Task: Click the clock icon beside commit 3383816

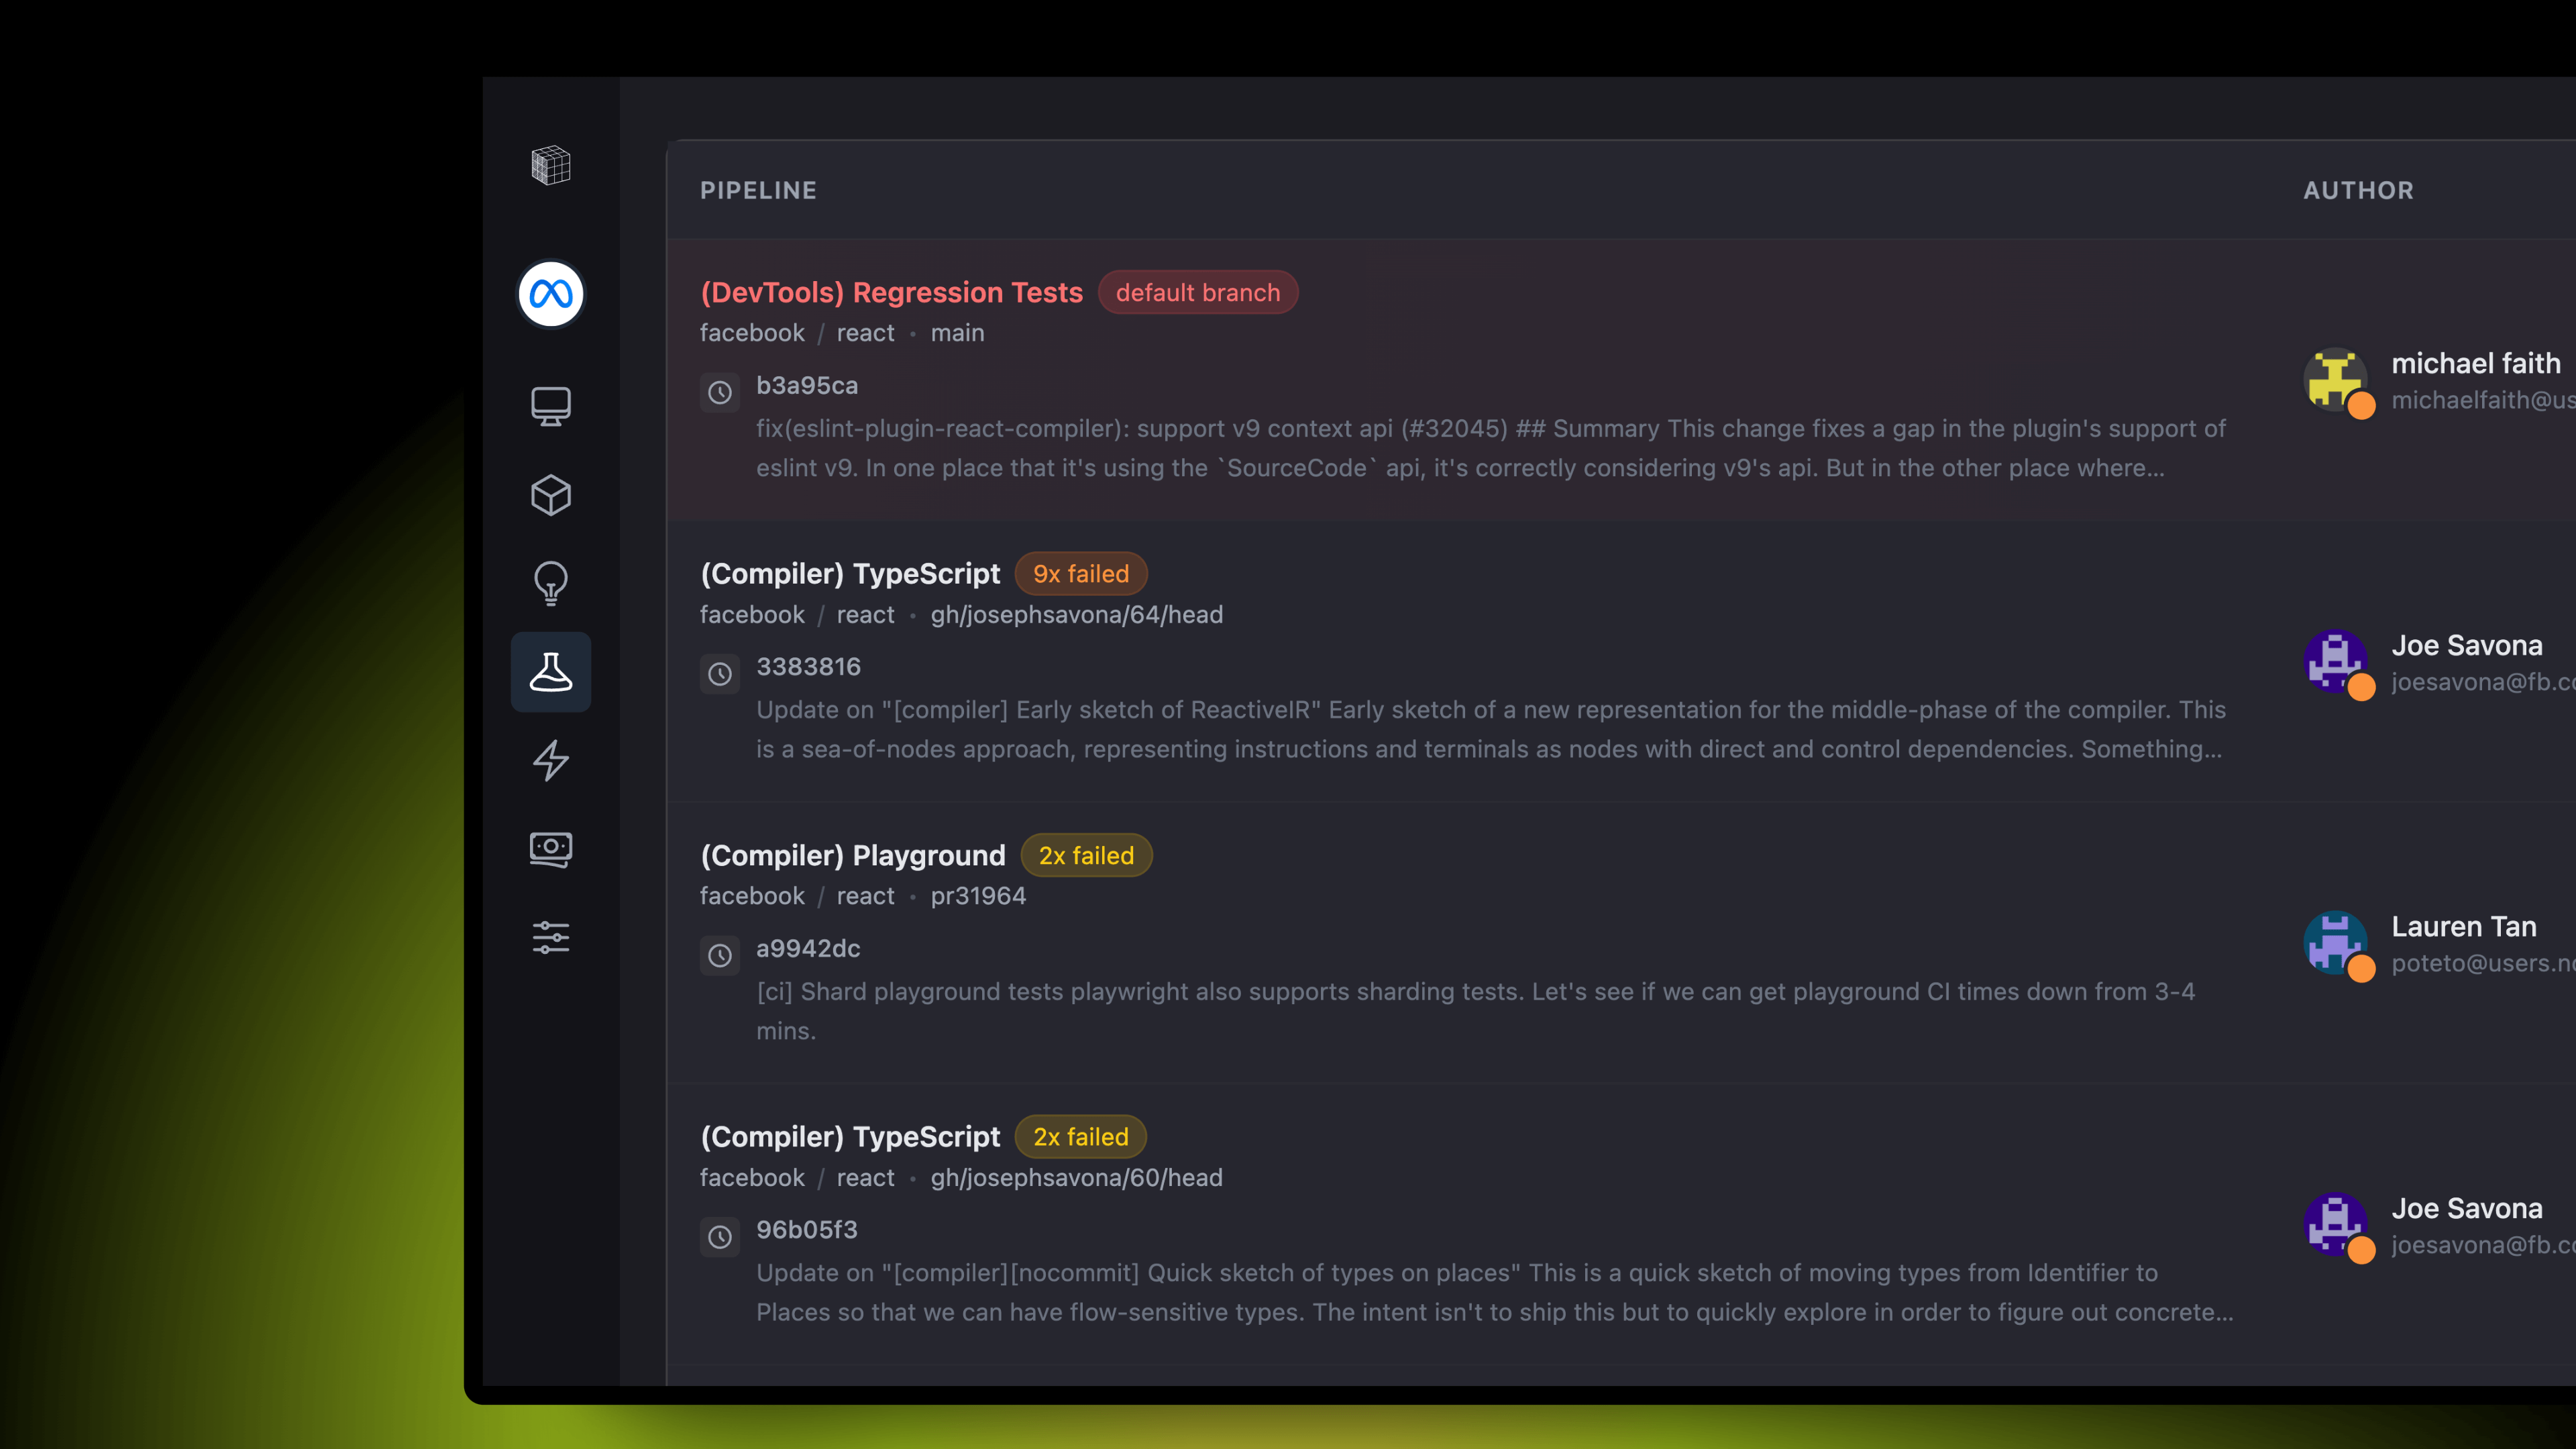Action: (x=719, y=674)
